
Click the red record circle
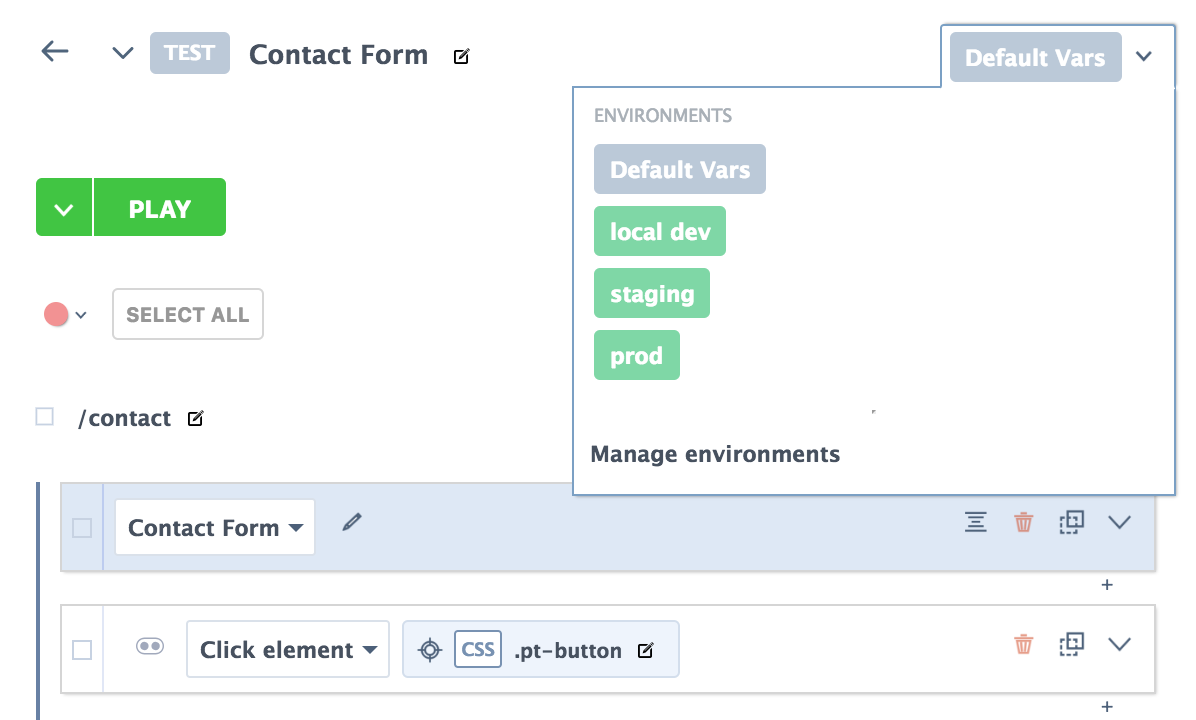56,314
